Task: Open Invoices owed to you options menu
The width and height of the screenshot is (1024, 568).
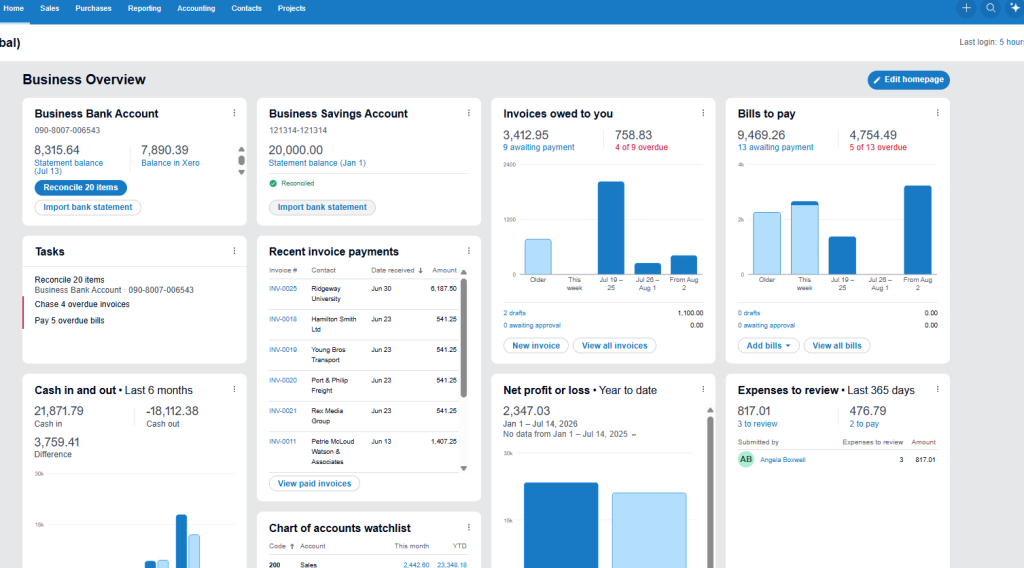Action: (703, 113)
